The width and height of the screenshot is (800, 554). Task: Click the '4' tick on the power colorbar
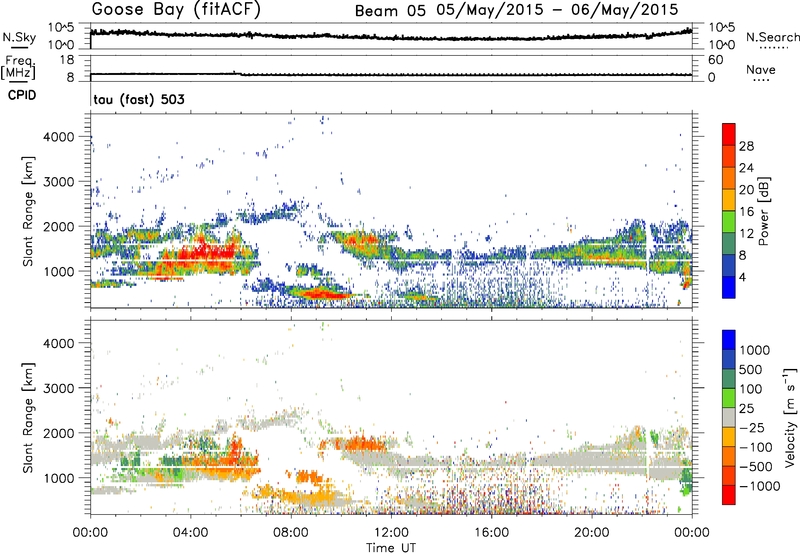[x=743, y=278]
